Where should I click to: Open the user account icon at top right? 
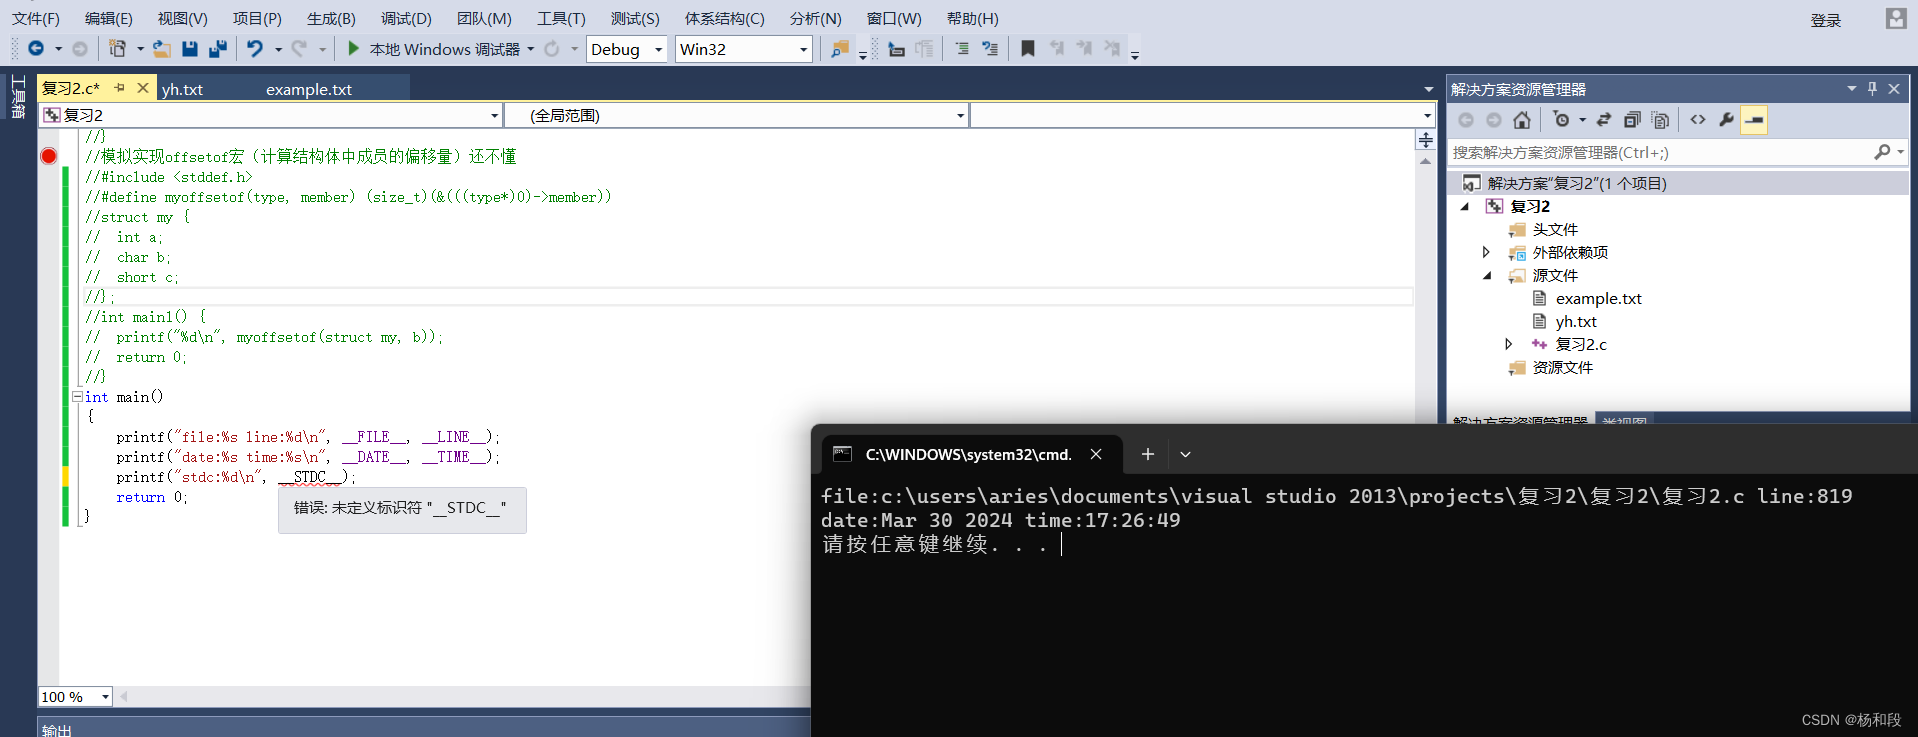pyautogui.click(x=1895, y=18)
